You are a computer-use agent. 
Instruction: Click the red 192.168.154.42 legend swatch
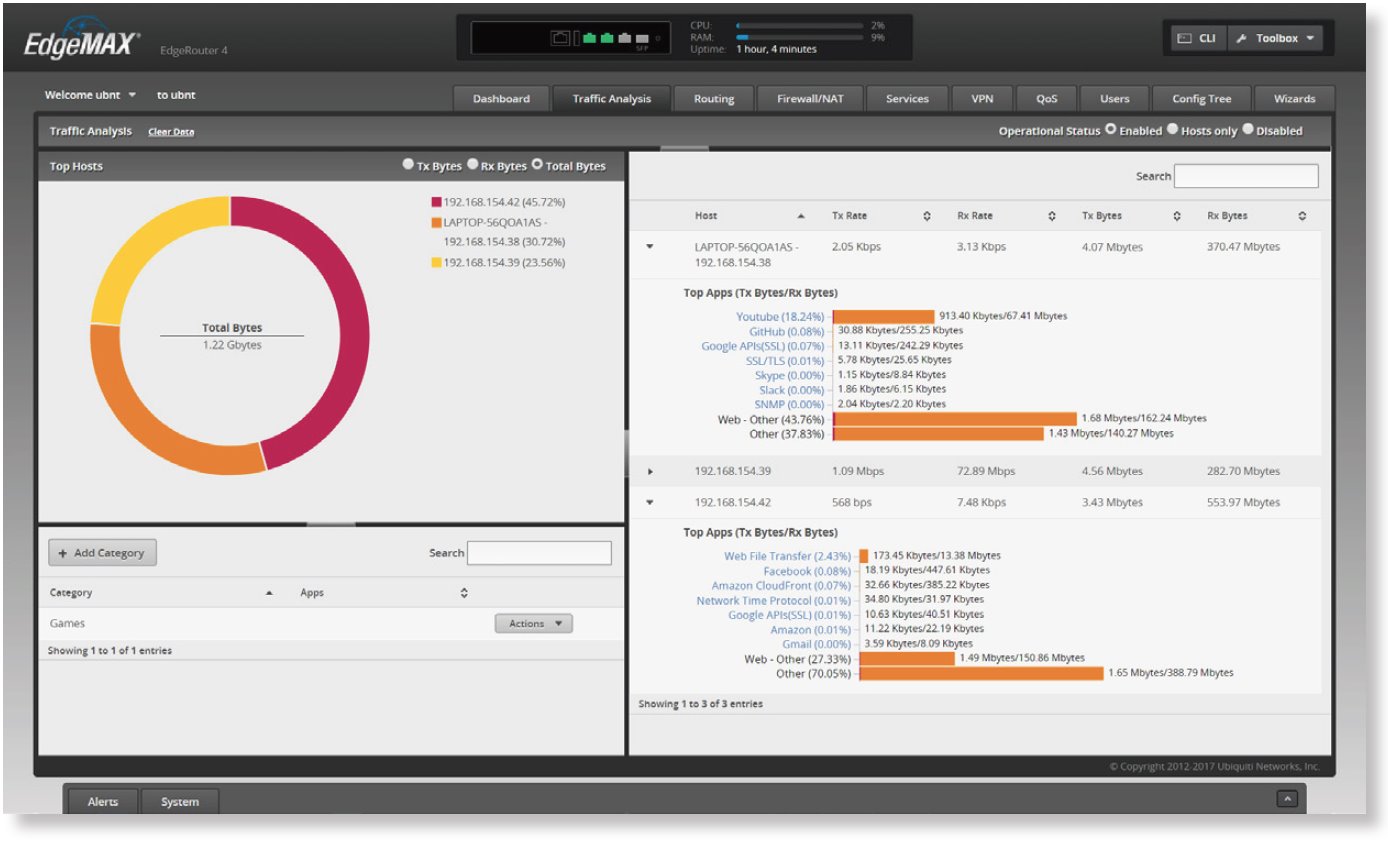[x=436, y=202]
